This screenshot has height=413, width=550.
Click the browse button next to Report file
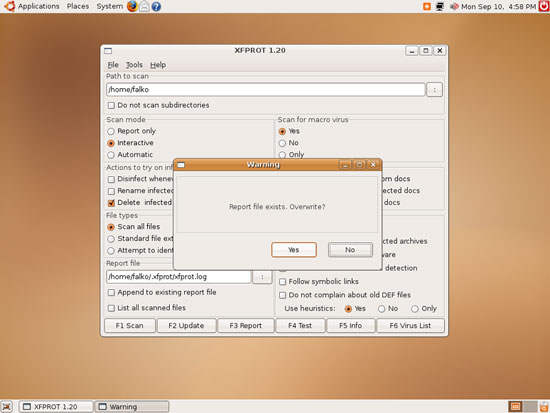pyautogui.click(x=262, y=277)
